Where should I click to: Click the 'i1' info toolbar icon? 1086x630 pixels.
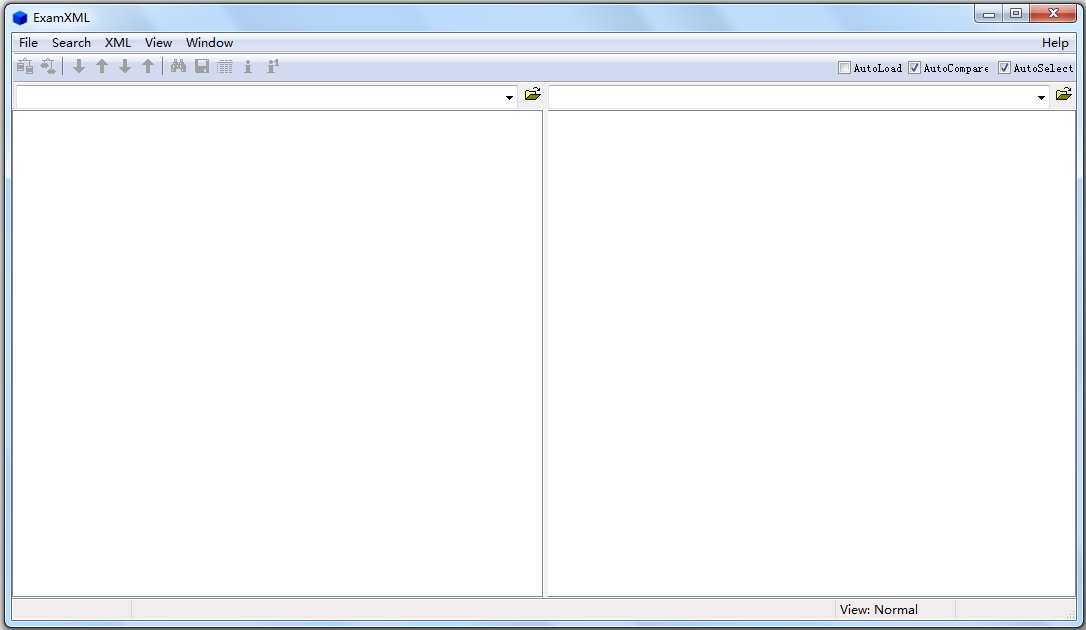[273, 66]
